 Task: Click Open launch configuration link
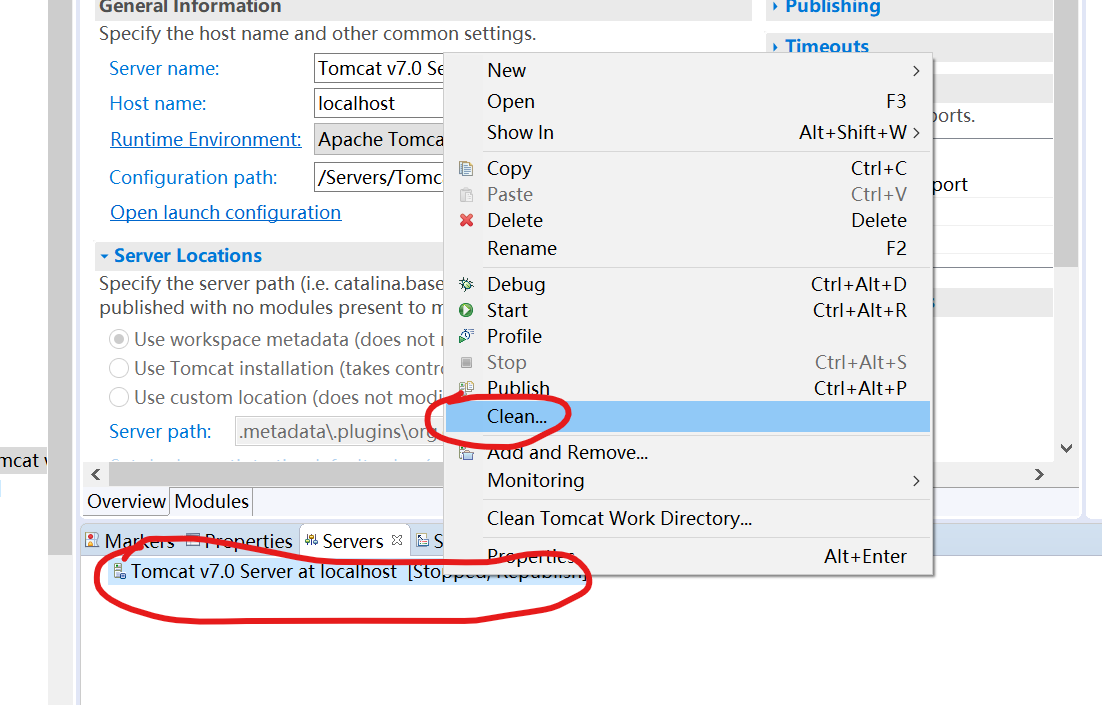226,212
